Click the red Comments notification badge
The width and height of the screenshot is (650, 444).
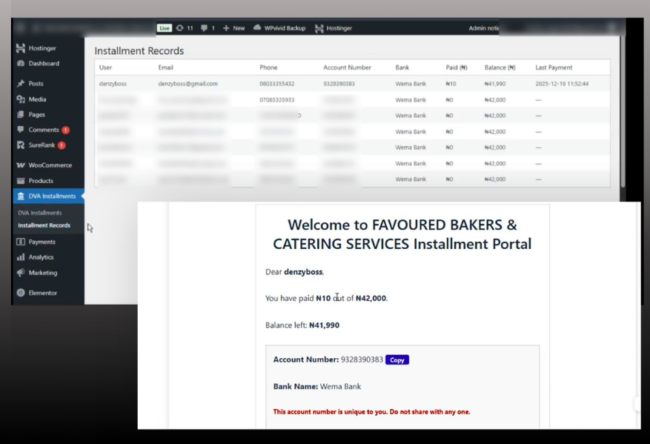(65, 130)
